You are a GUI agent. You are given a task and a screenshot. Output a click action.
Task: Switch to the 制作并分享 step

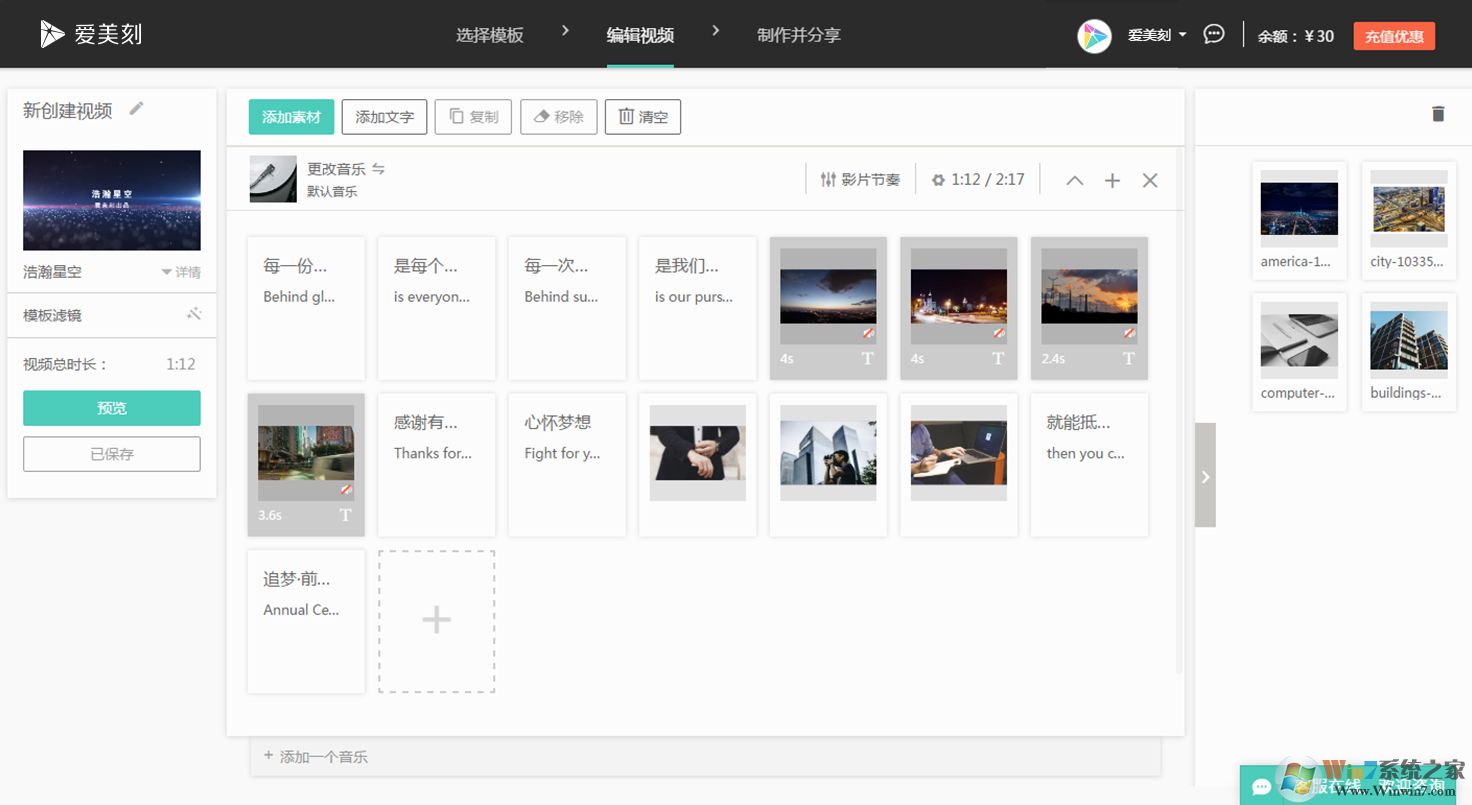(x=799, y=34)
